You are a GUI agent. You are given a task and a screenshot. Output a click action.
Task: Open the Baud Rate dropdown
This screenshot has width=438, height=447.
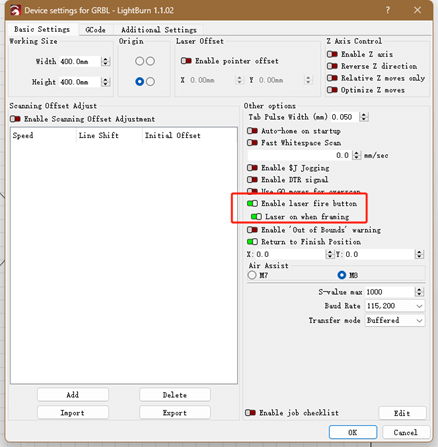tap(395, 306)
